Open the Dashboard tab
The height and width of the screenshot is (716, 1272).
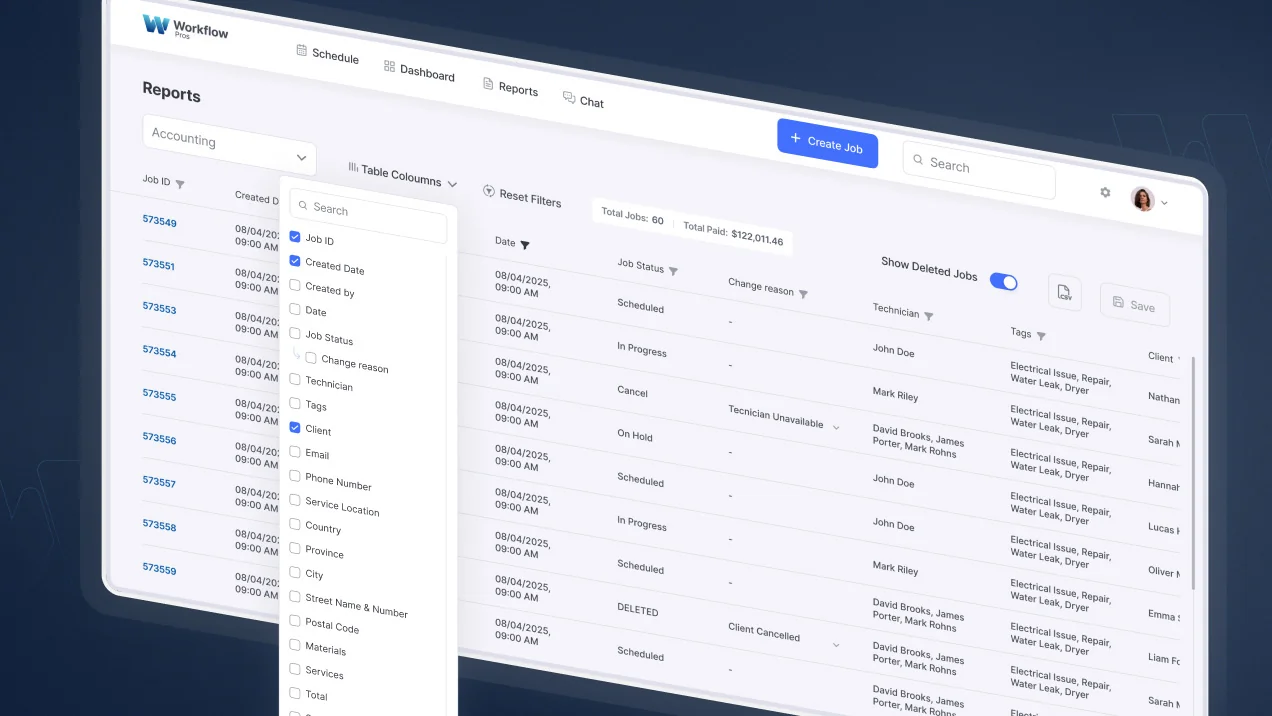pos(419,71)
